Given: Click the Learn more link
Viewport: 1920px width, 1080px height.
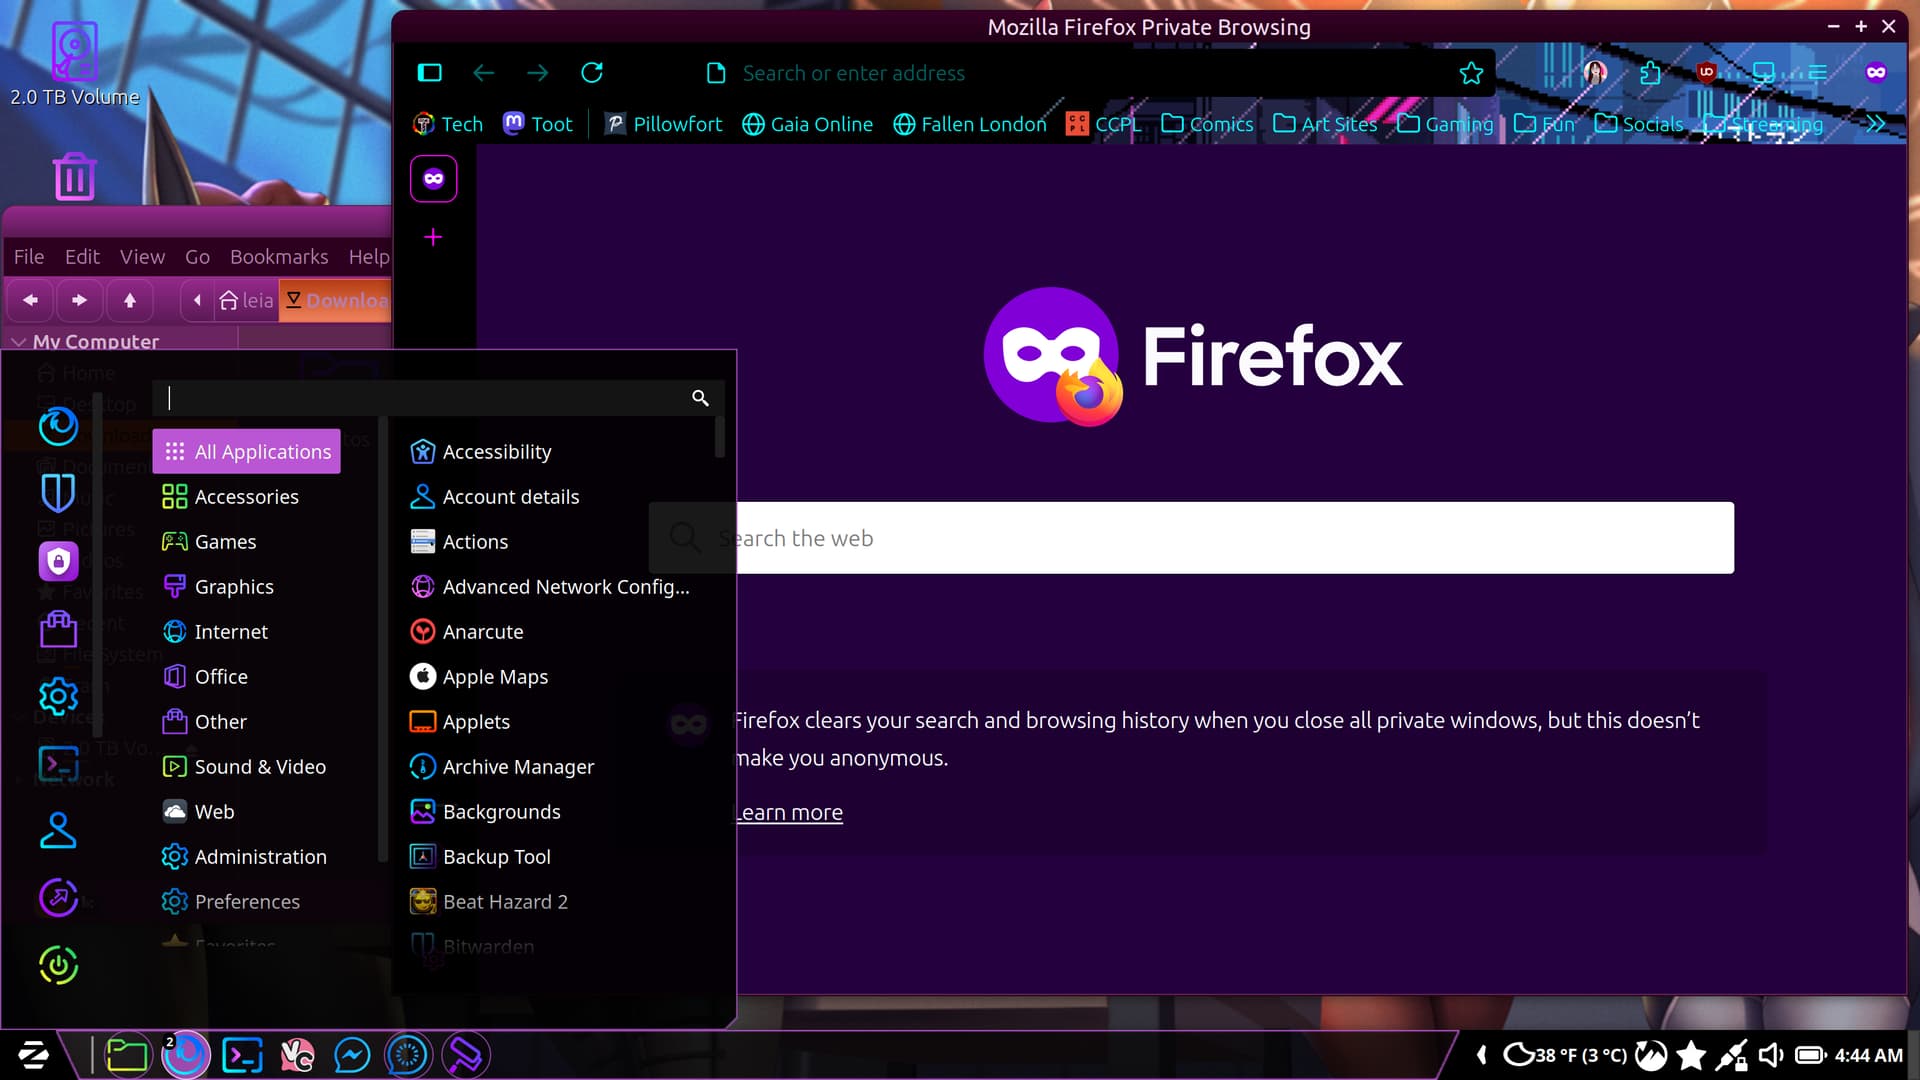Looking at the screenshot, I should pyautogui.click(x=789, y=813).
